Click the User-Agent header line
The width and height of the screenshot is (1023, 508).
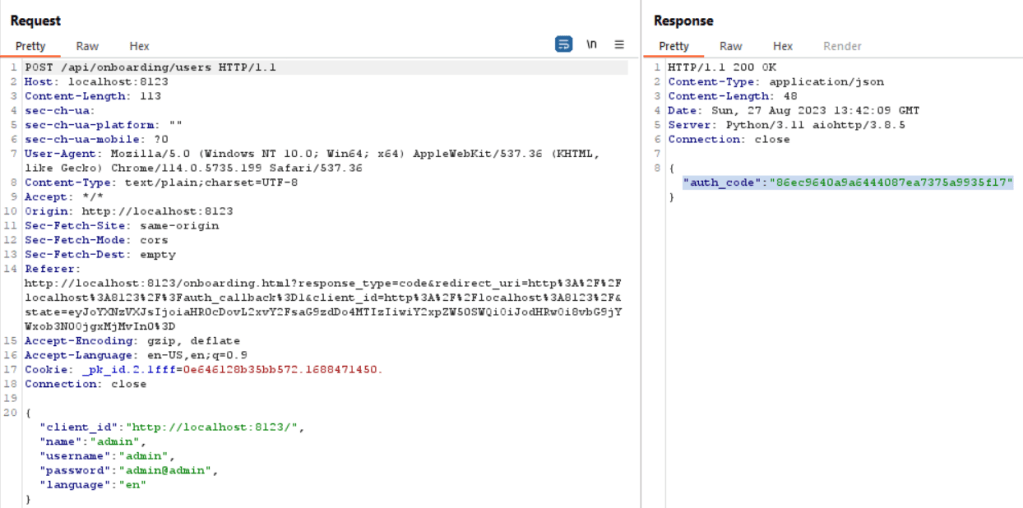(200, 153)
